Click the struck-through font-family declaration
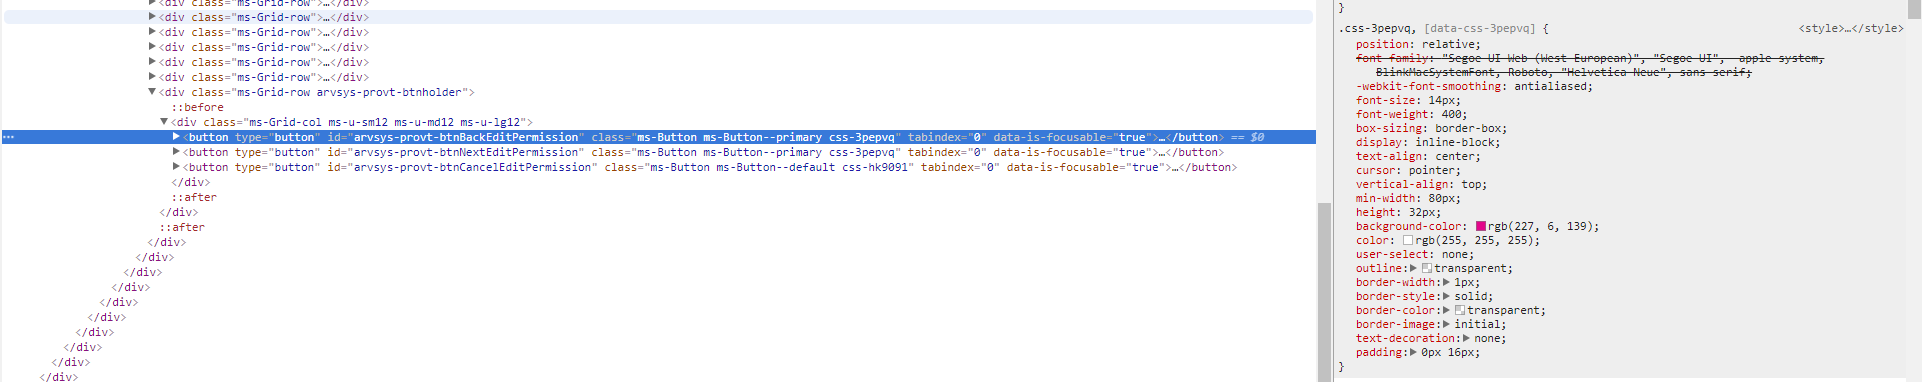The height and width of the screenshot is (382, 1922). 1590,65
